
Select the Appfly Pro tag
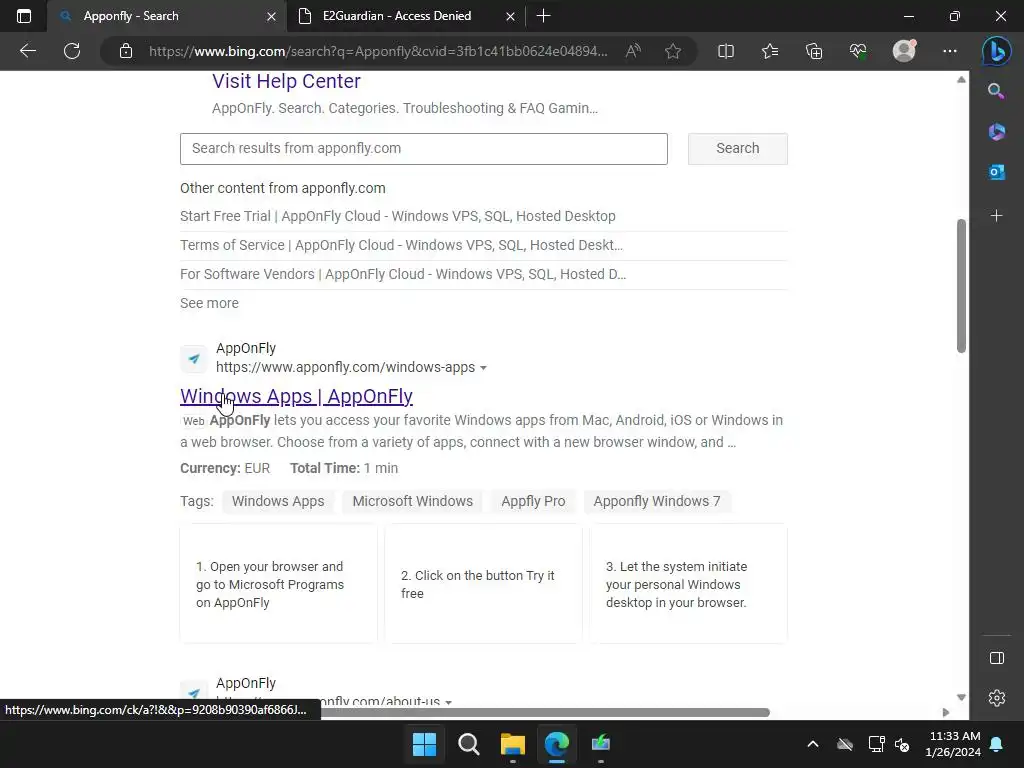[533, 501]
